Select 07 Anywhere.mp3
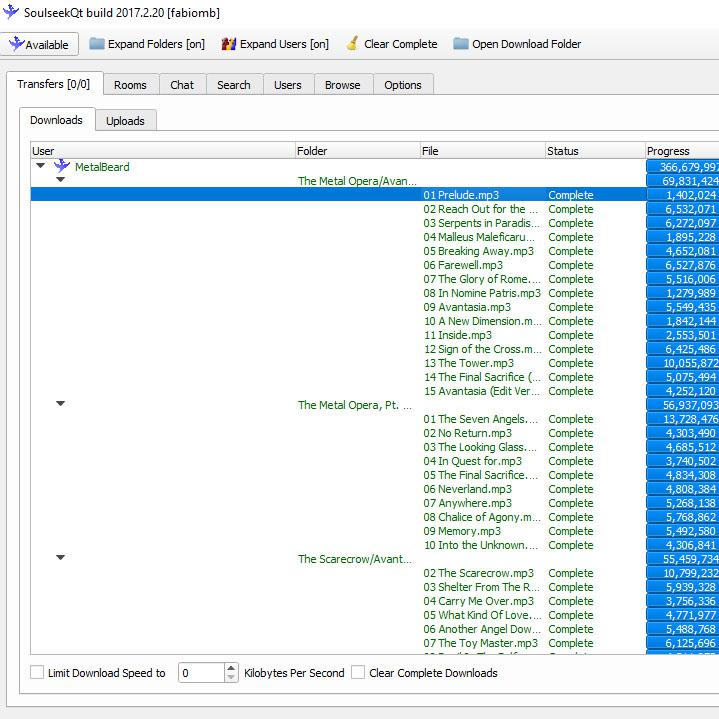 [x=468, y=503]
